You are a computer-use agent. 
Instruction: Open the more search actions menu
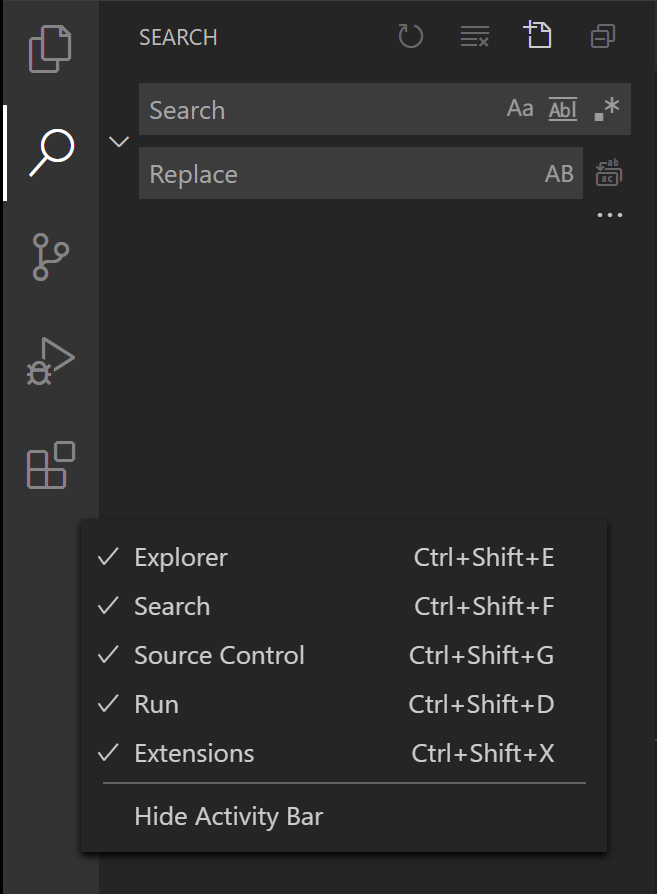(610, 213)
